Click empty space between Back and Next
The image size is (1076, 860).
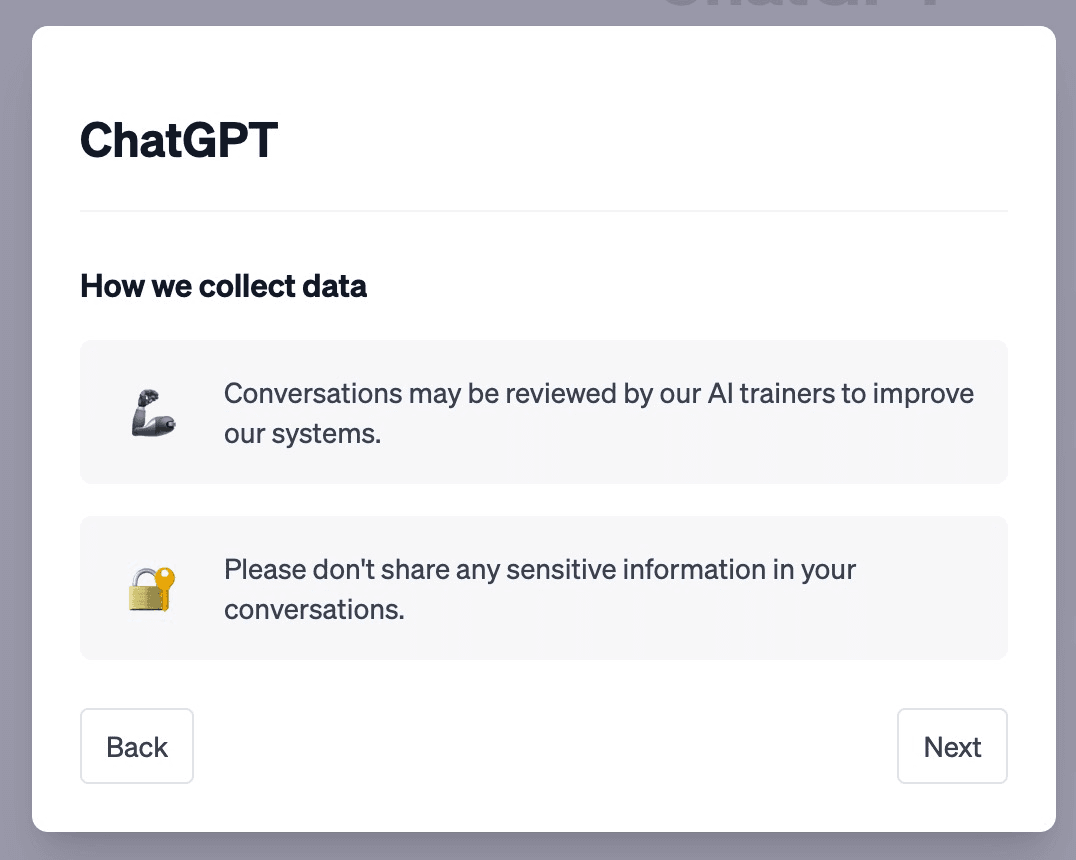pyautogui.click(x=545, y=747)
